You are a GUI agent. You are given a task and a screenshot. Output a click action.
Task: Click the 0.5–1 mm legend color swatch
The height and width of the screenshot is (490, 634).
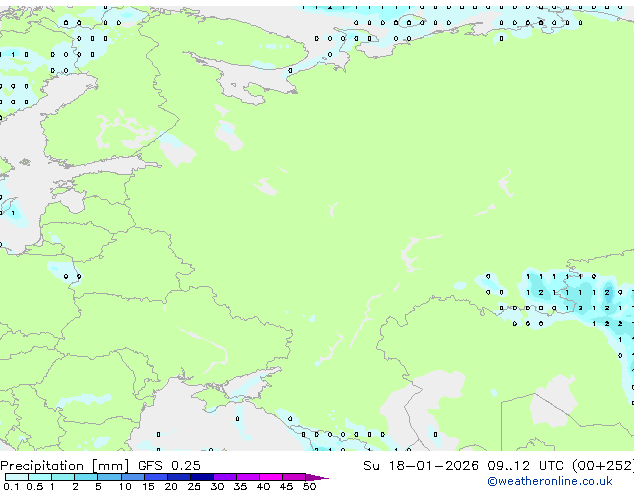(40, 477)
